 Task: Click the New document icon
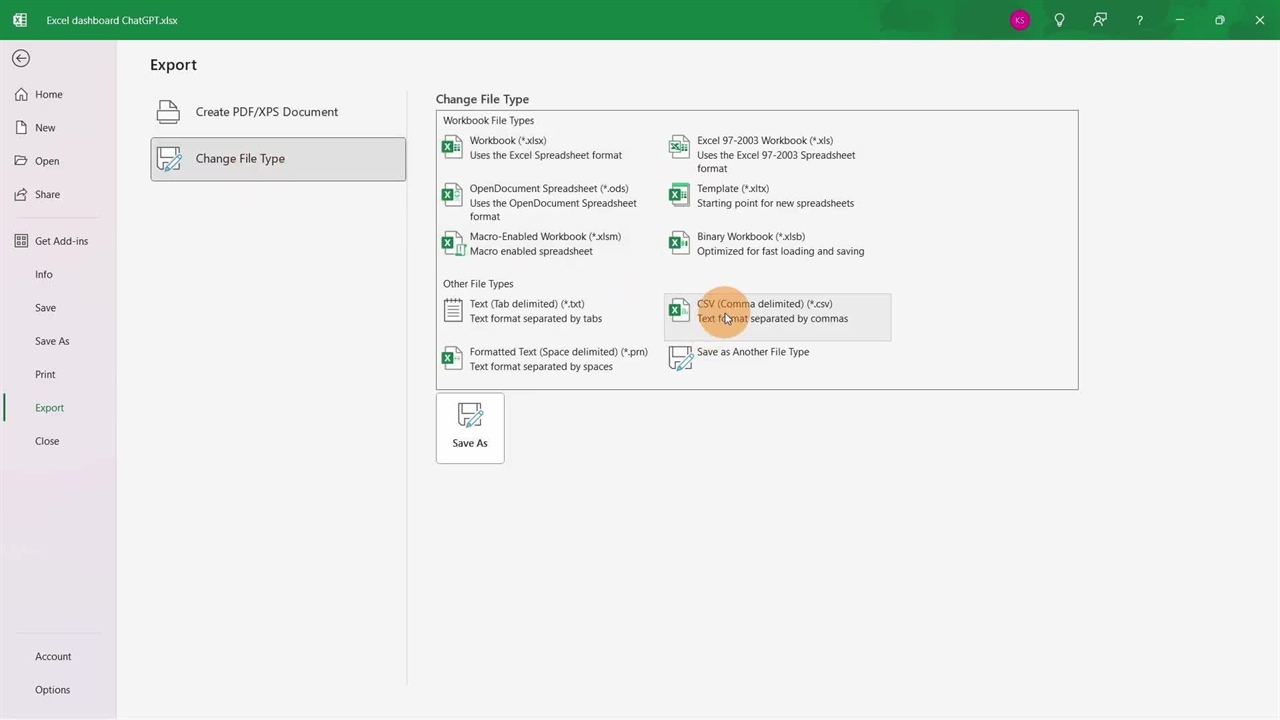pyautogui.click(x=21, y=127)
